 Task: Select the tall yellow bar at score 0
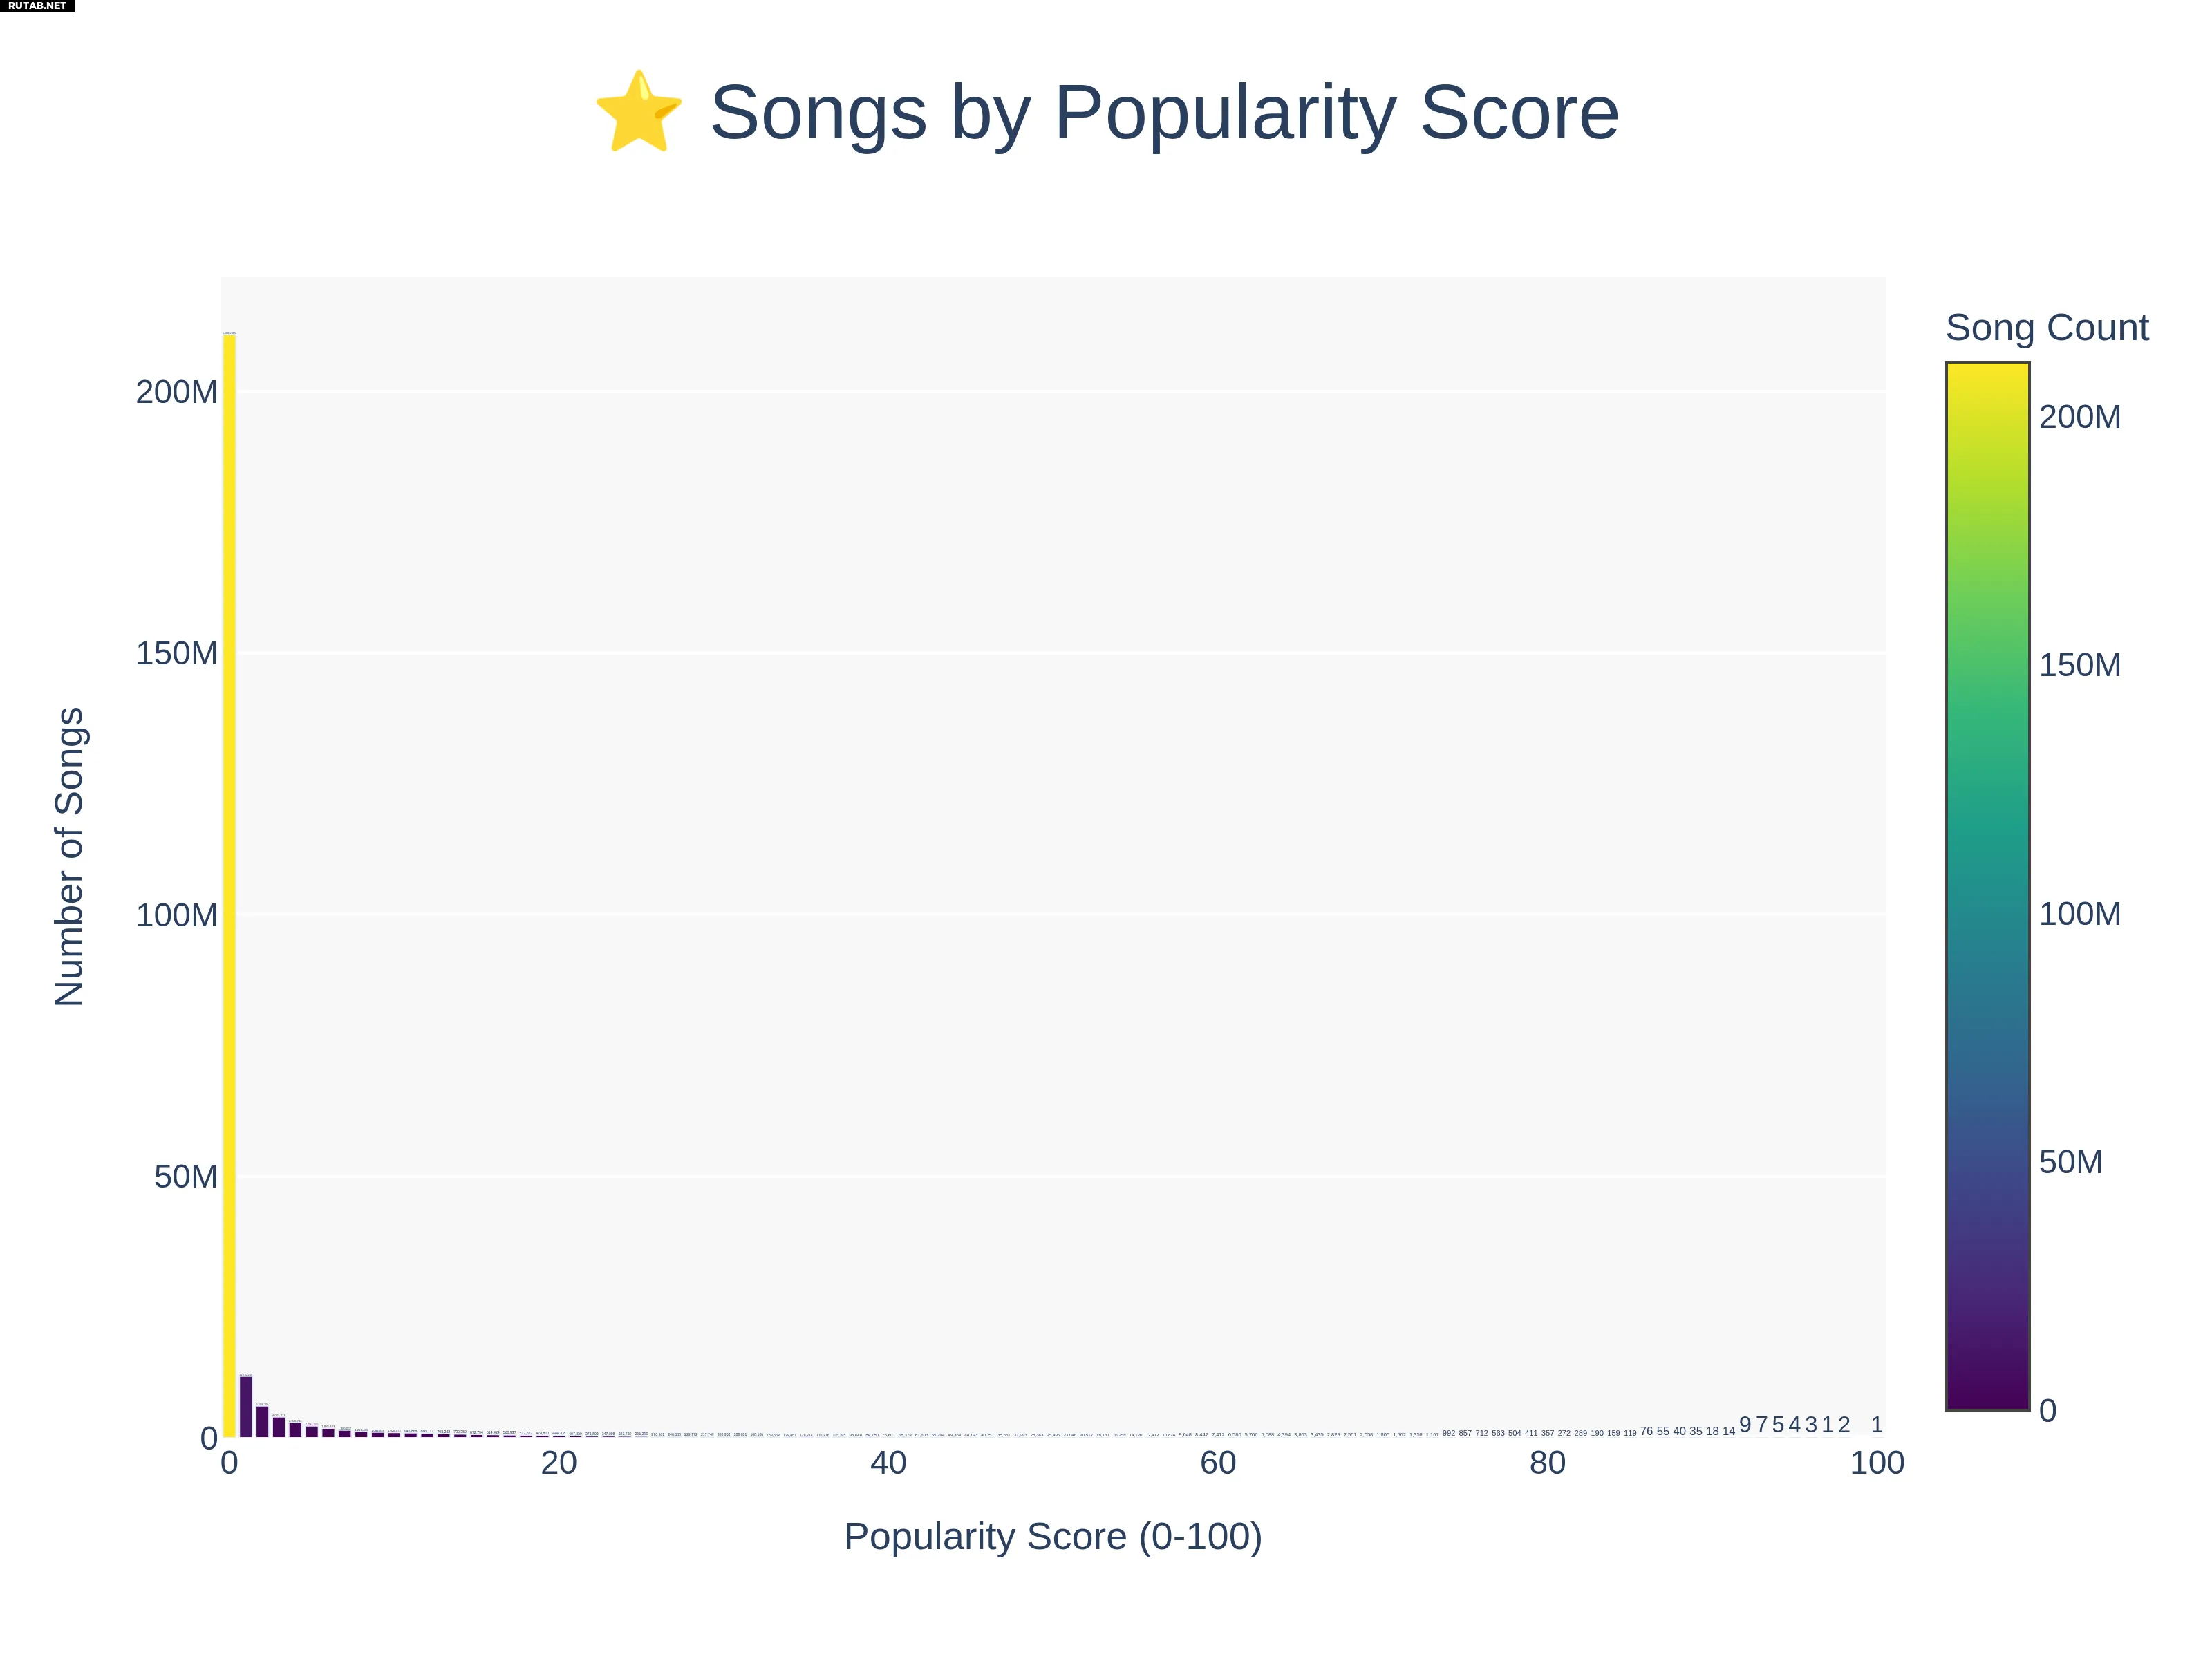pos(229,885)
